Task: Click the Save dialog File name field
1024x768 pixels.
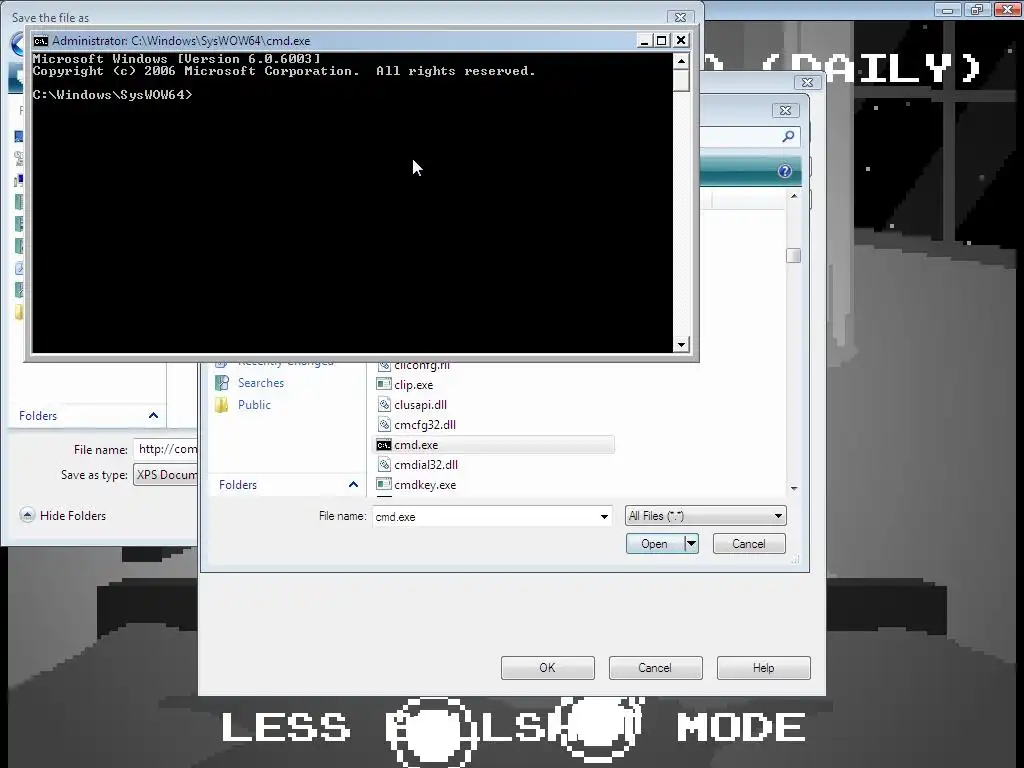Action: click(166, 449)
